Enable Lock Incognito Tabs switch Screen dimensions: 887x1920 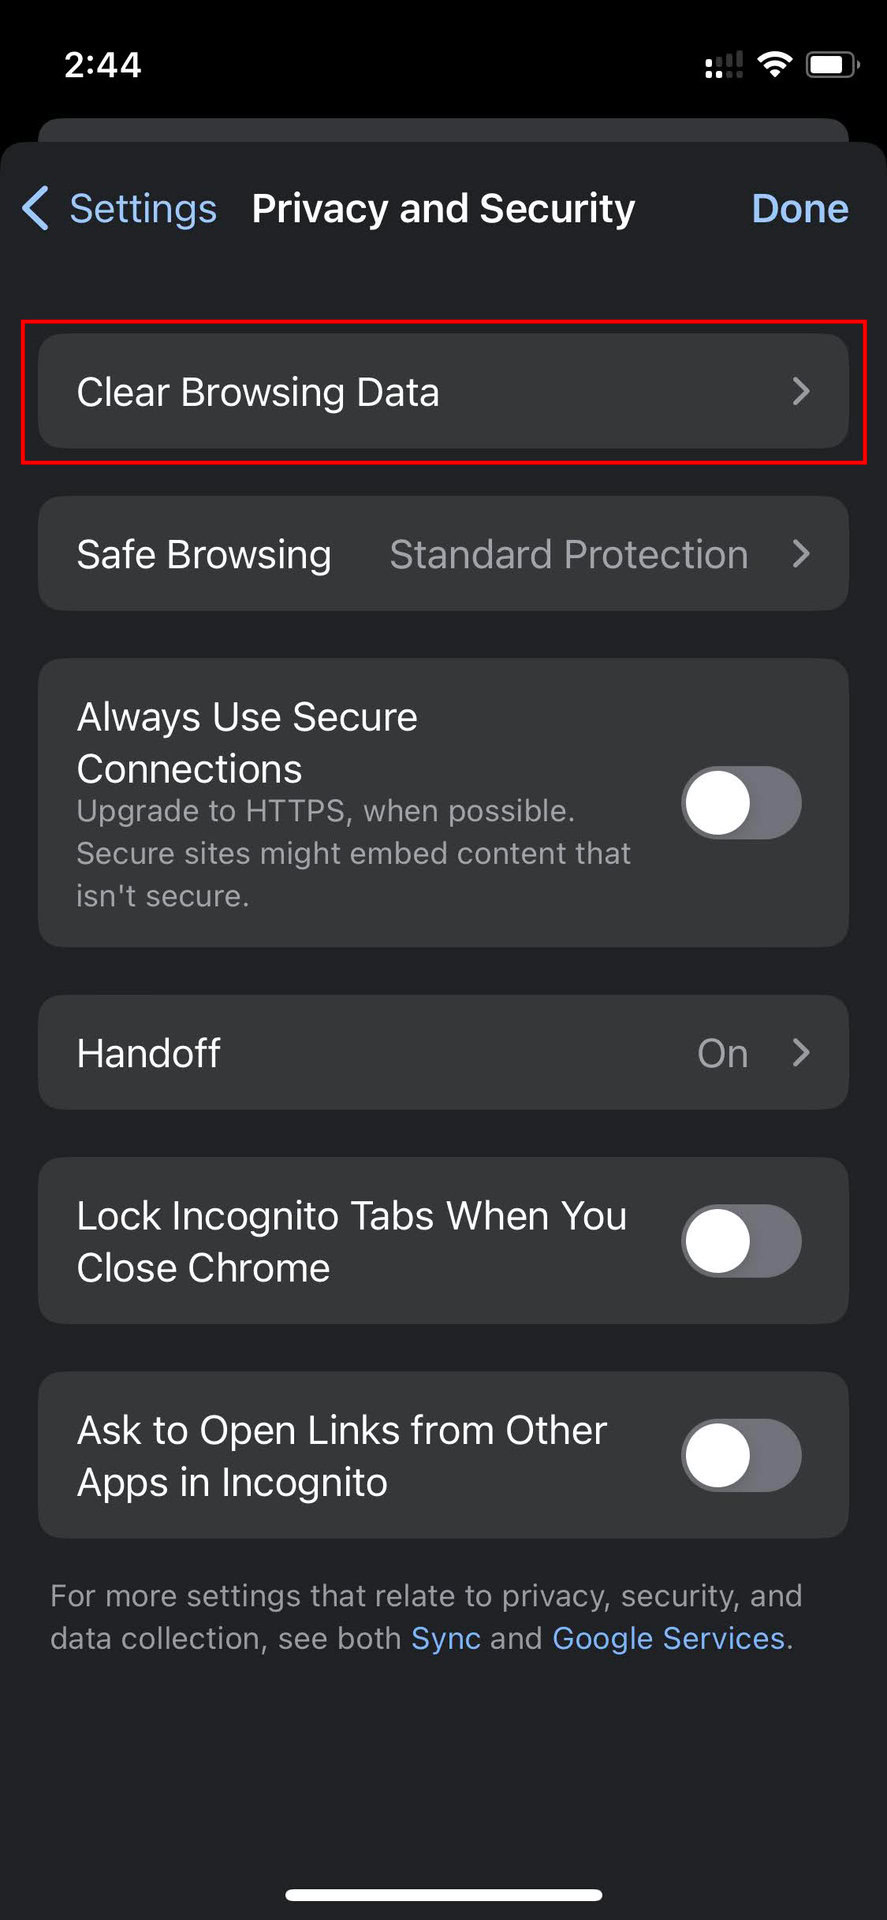click(741, 1241)
